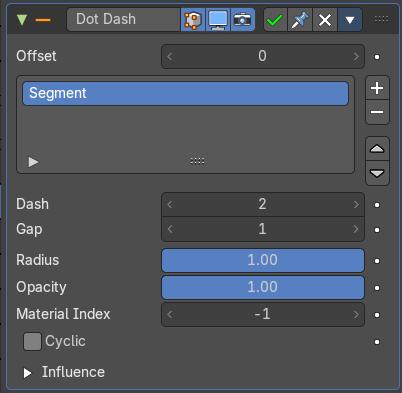Click the segment list resize grip
The width and height of the screenshot is (402, 393).
click(197, 161)
